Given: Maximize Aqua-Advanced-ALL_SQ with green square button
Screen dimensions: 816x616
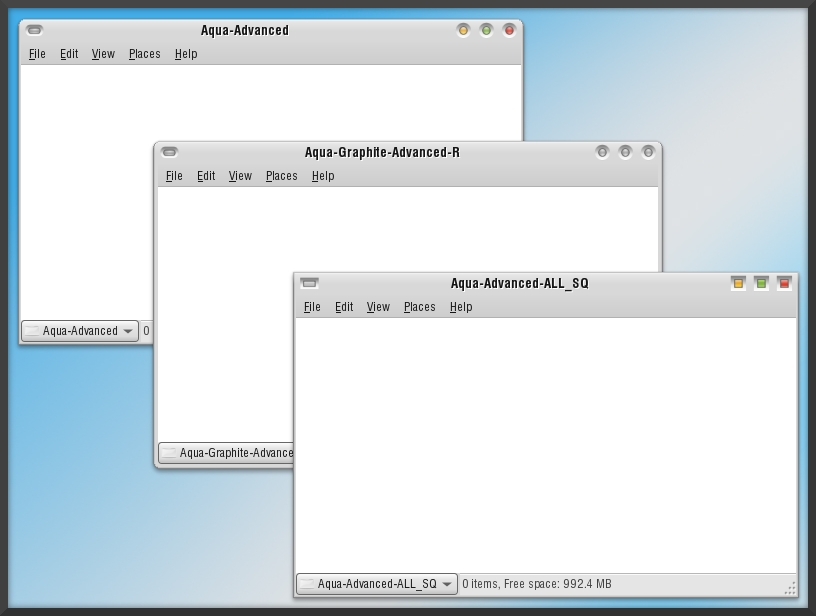Looking at the screenshot, I should 761,283.
